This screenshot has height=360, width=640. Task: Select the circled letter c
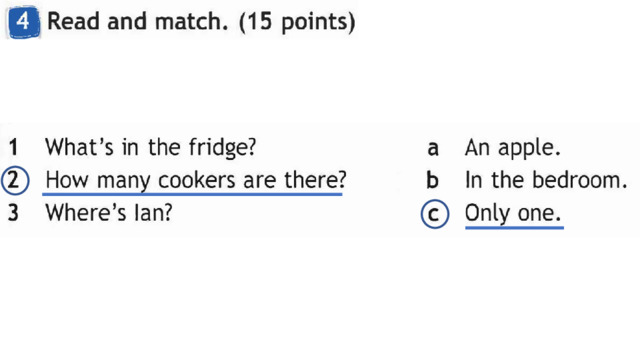[435, 214]
